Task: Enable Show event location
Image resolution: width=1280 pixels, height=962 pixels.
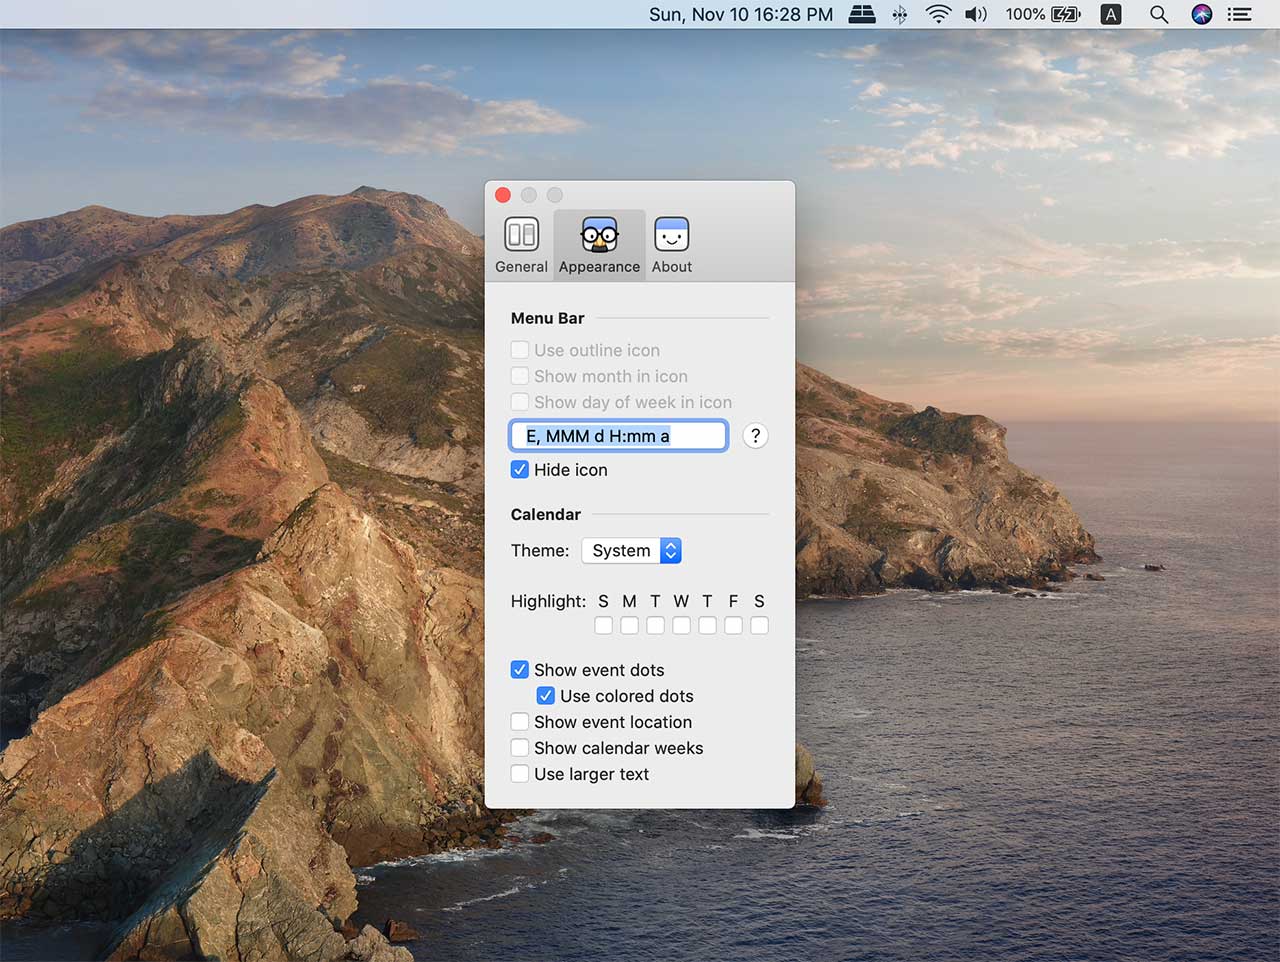Action: (520, 722)
